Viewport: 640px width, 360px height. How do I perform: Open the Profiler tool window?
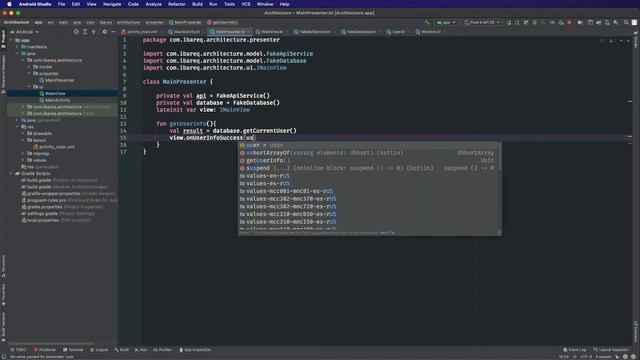[x=162, y=350]
